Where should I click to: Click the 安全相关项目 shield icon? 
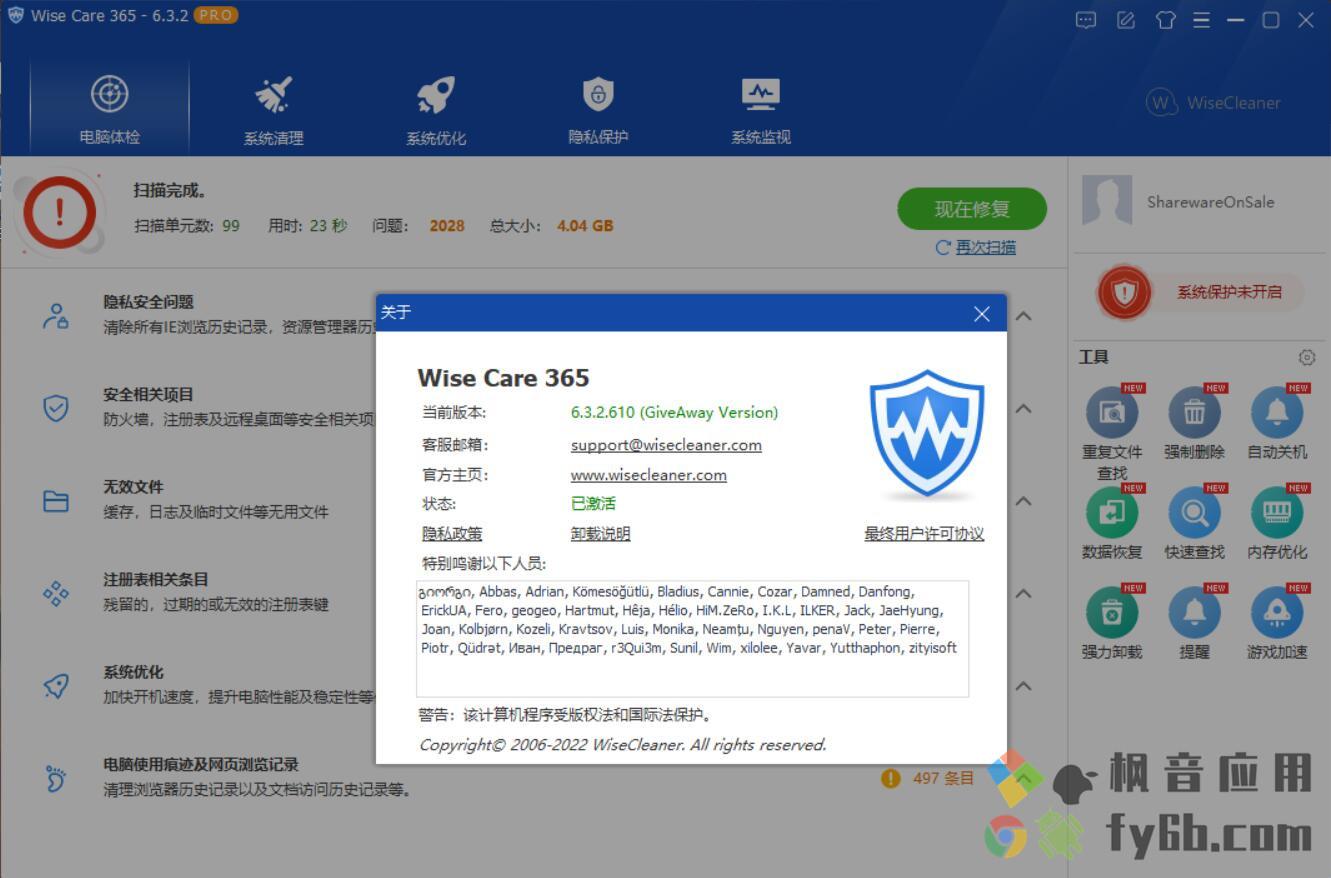(x=56, y=408)
